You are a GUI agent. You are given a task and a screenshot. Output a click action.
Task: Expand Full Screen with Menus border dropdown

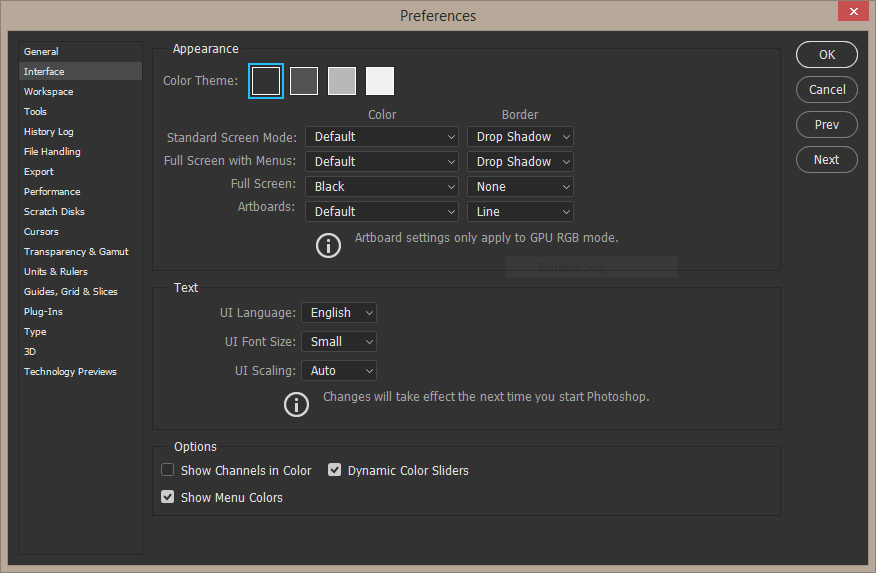(521, 161)
